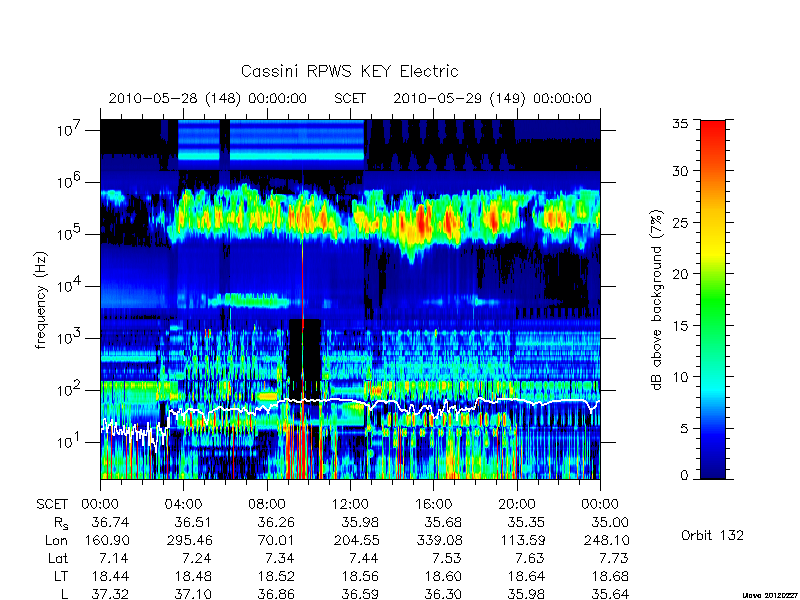Click time tick label '12:00'
This screenshot has width=800, height=600.
(350, 504)
